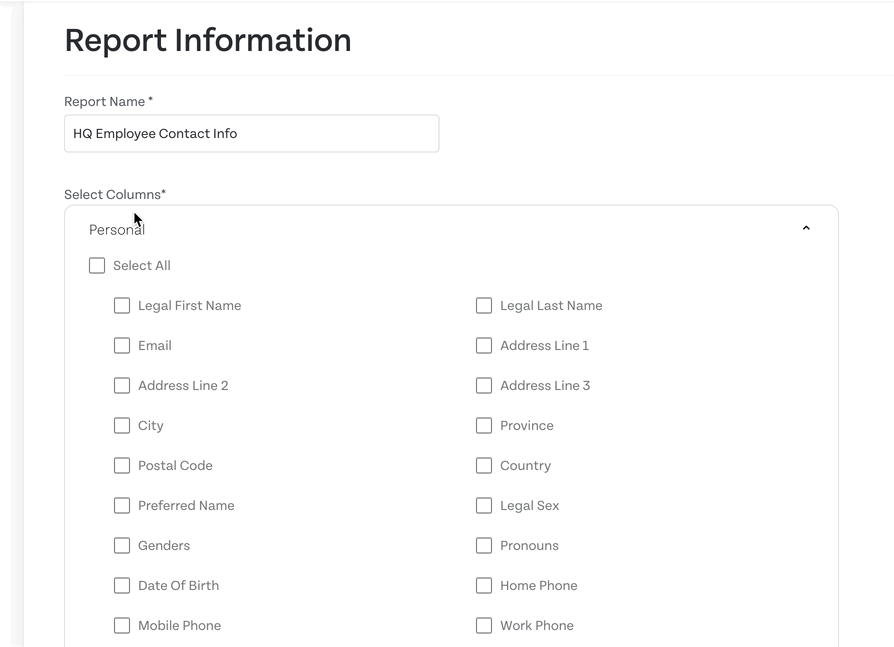Select the Home Phone checkbox

(484, 585)
